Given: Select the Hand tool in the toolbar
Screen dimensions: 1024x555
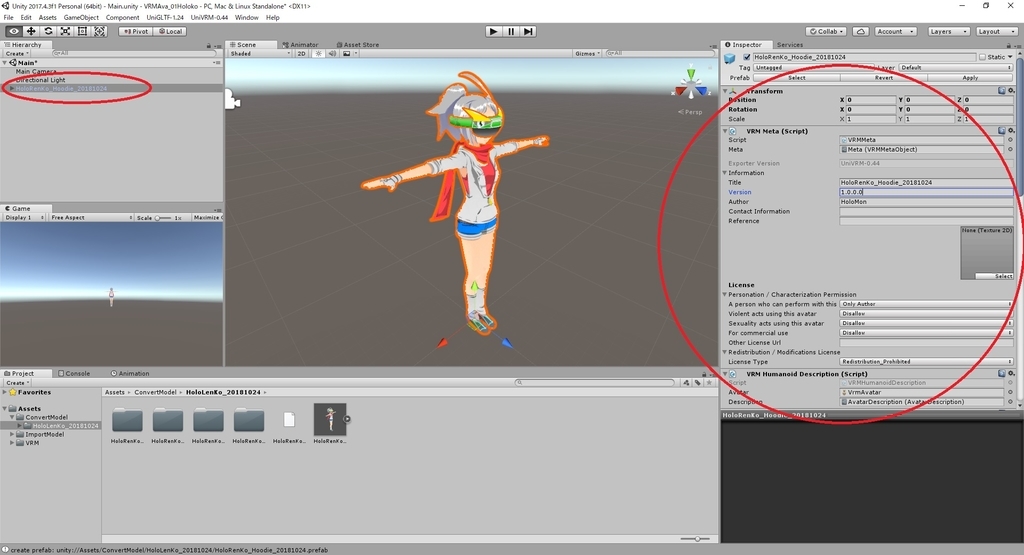Looking at the screenshot, I should [x=14, y=31].
